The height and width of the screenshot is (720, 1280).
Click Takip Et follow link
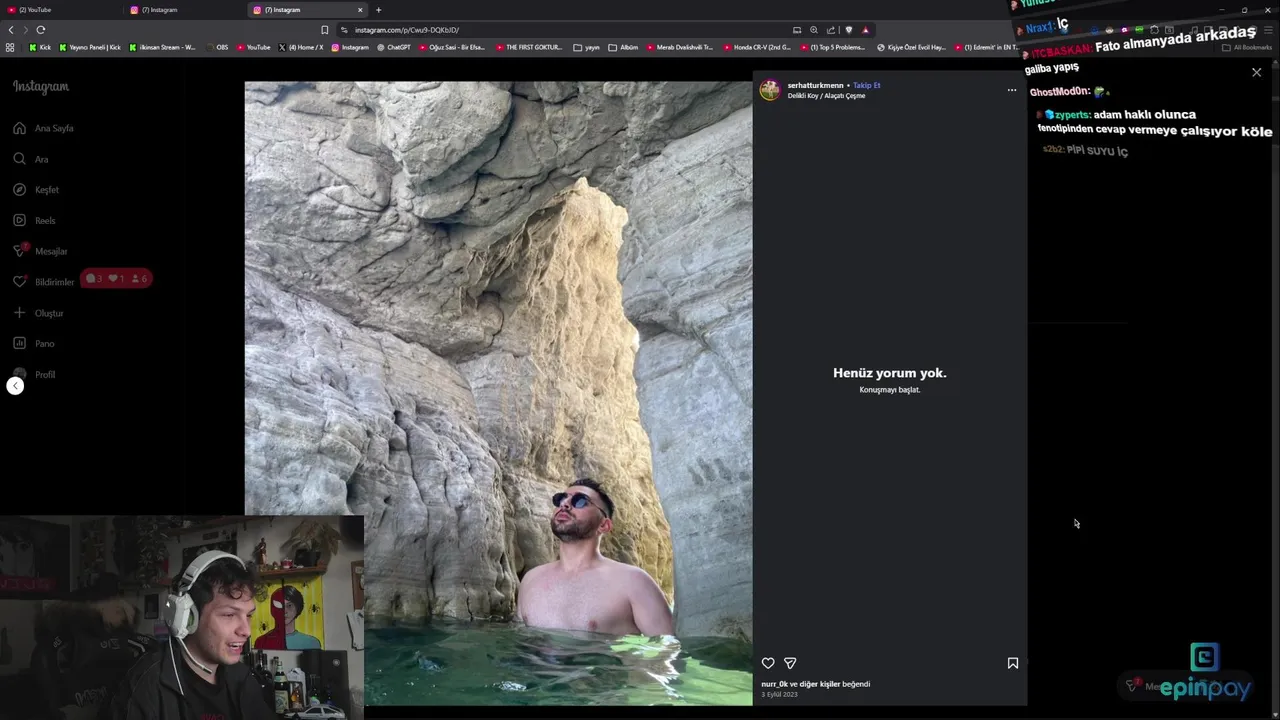[x=867, y=85]
